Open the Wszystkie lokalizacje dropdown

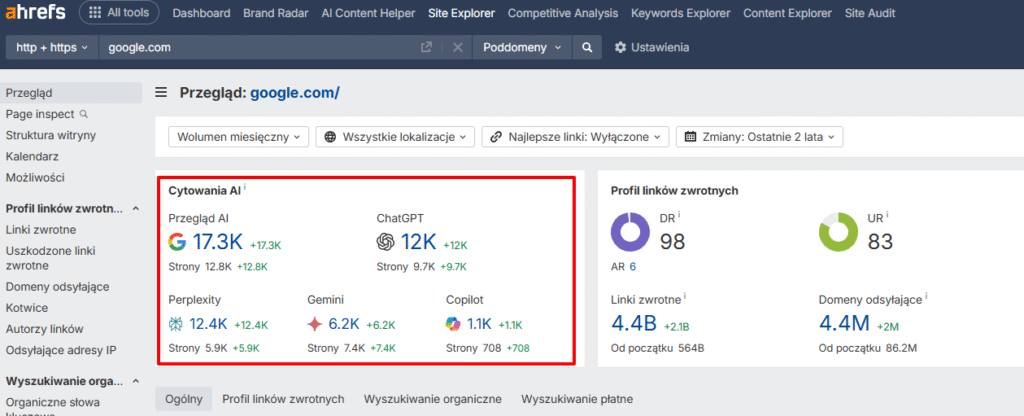[x=395, y=137]
